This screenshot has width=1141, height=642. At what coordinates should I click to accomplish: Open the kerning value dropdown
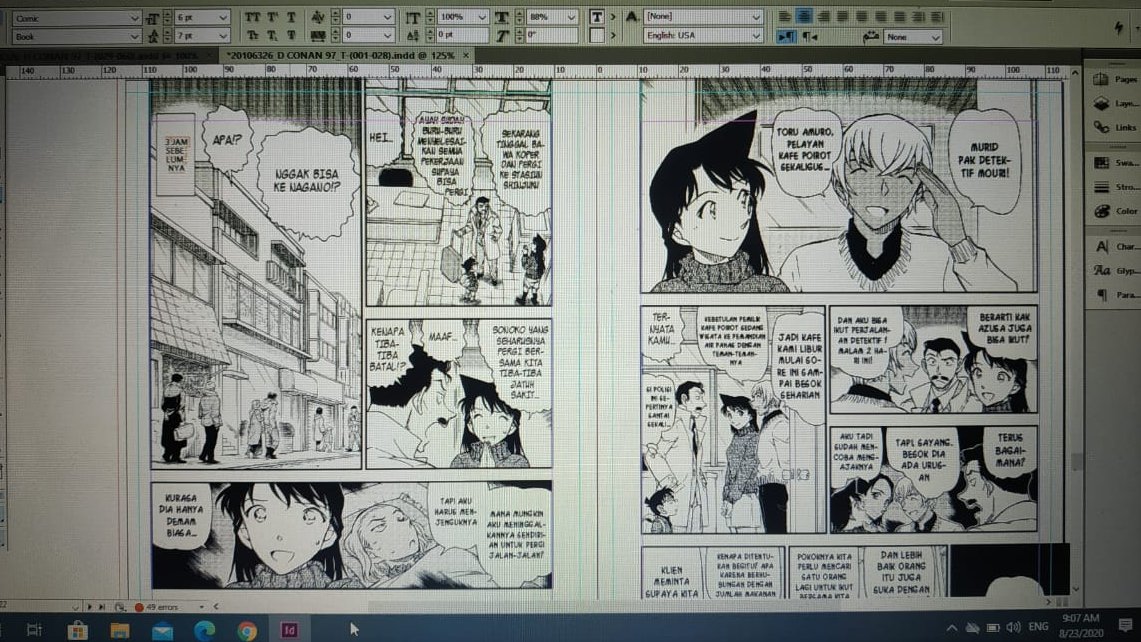click(368, 17)
